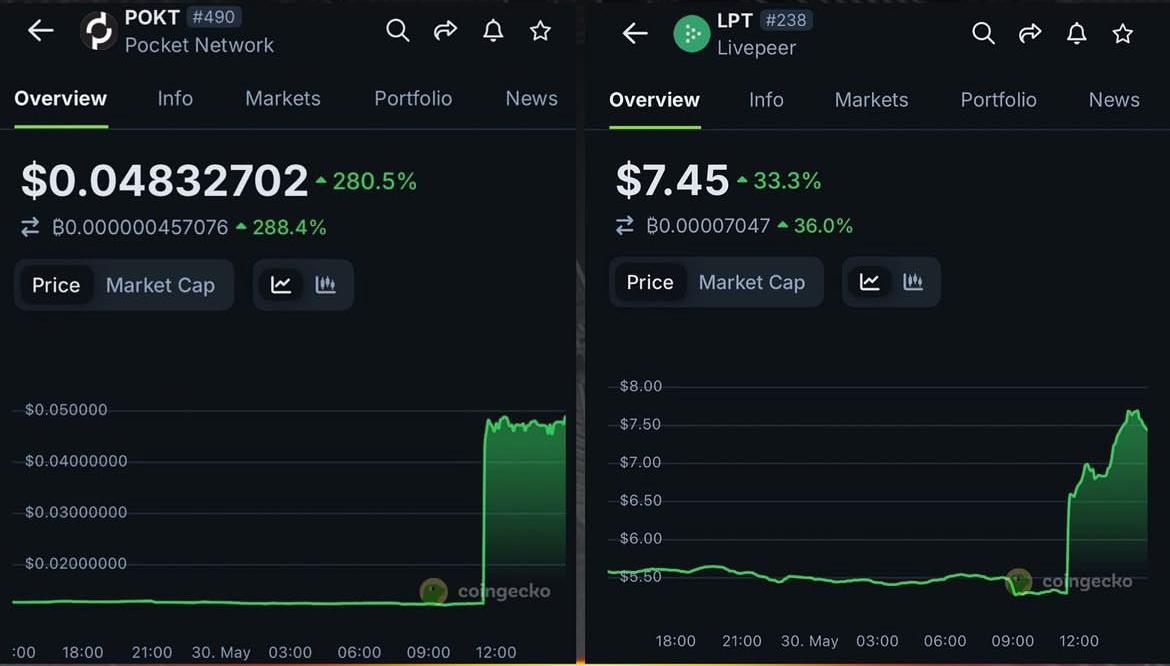Screen dimensions: 1170x666
Task: Go back from the POKT page
Action: pos(40,31)
